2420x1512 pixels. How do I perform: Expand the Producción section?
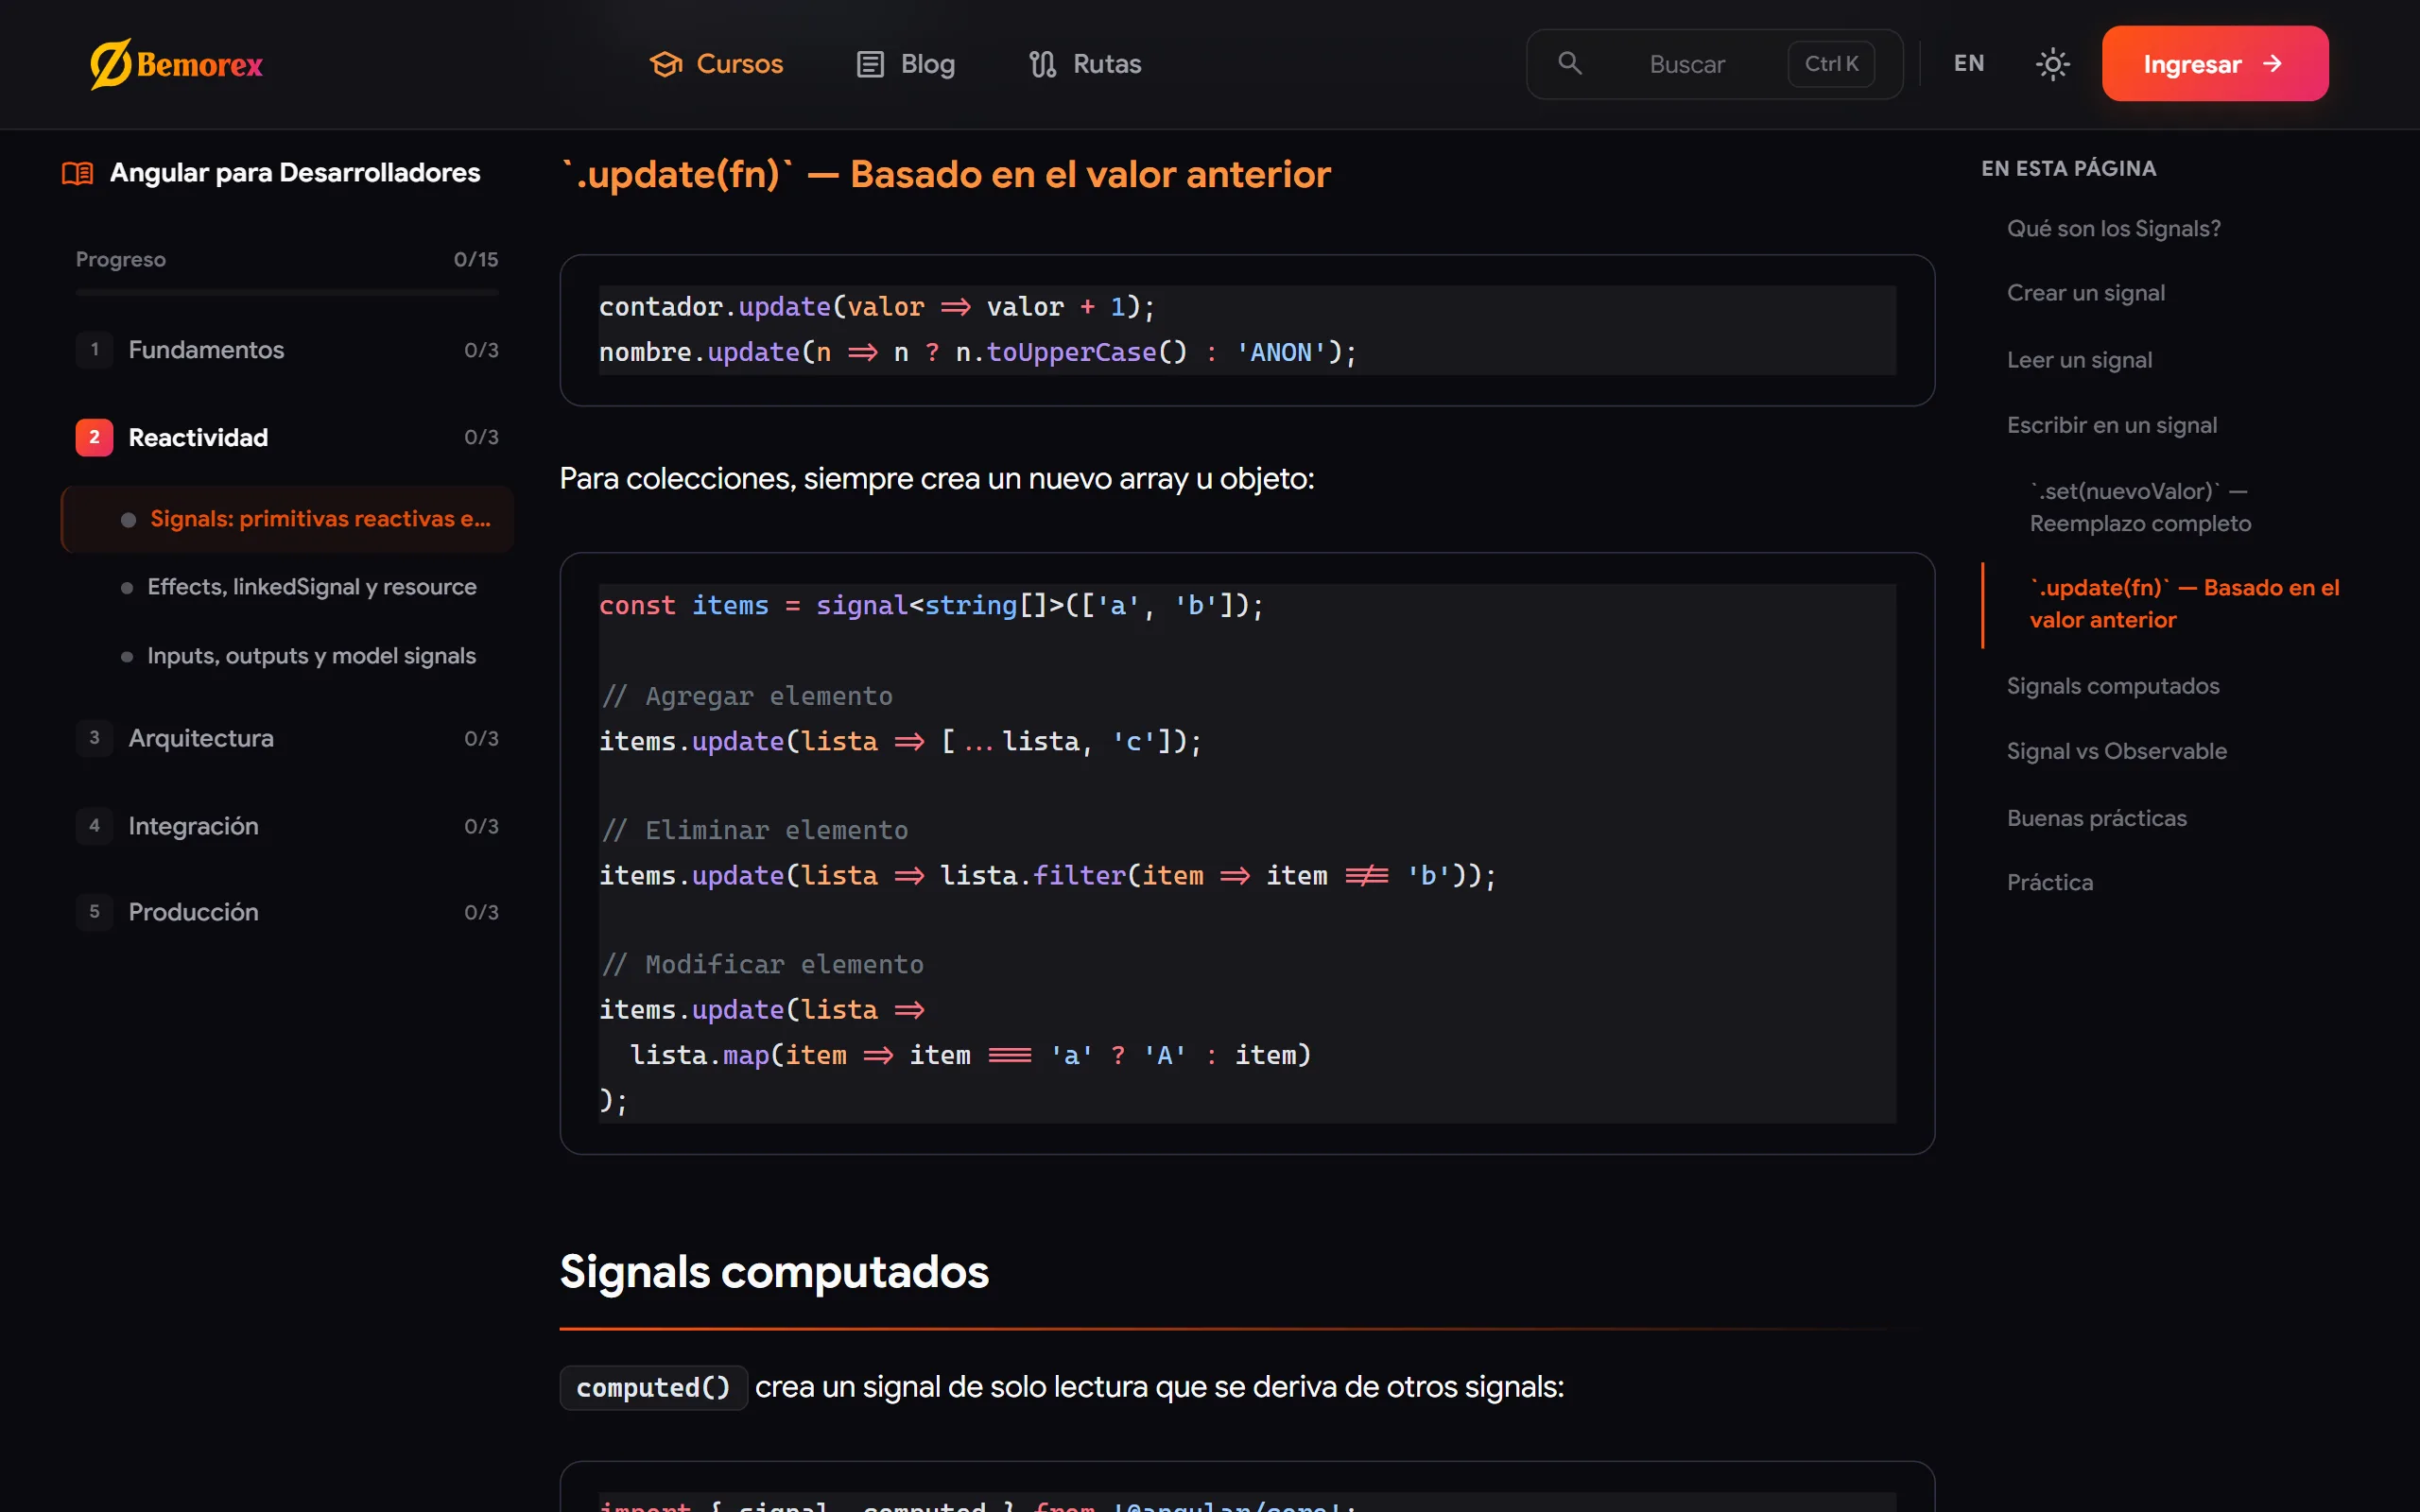click(287, 912)
